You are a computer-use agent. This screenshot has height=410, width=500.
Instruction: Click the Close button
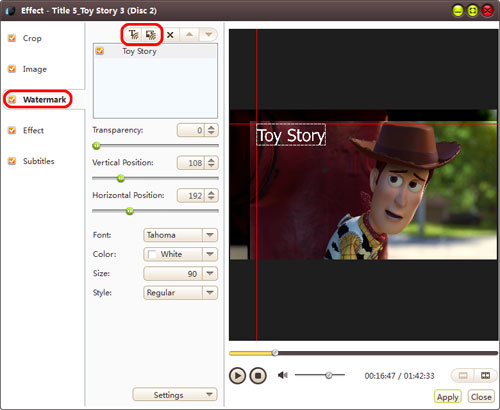(x=481, y=397)
